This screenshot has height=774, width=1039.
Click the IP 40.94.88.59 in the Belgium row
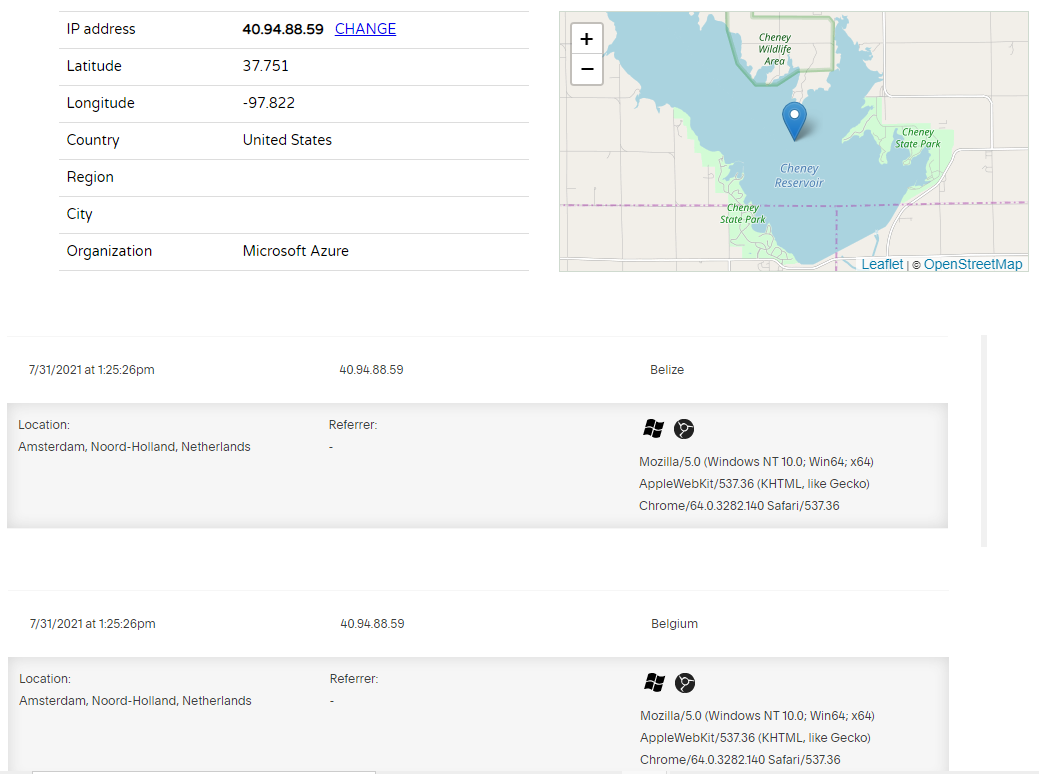pyautogui.click(x=372, y=624)
